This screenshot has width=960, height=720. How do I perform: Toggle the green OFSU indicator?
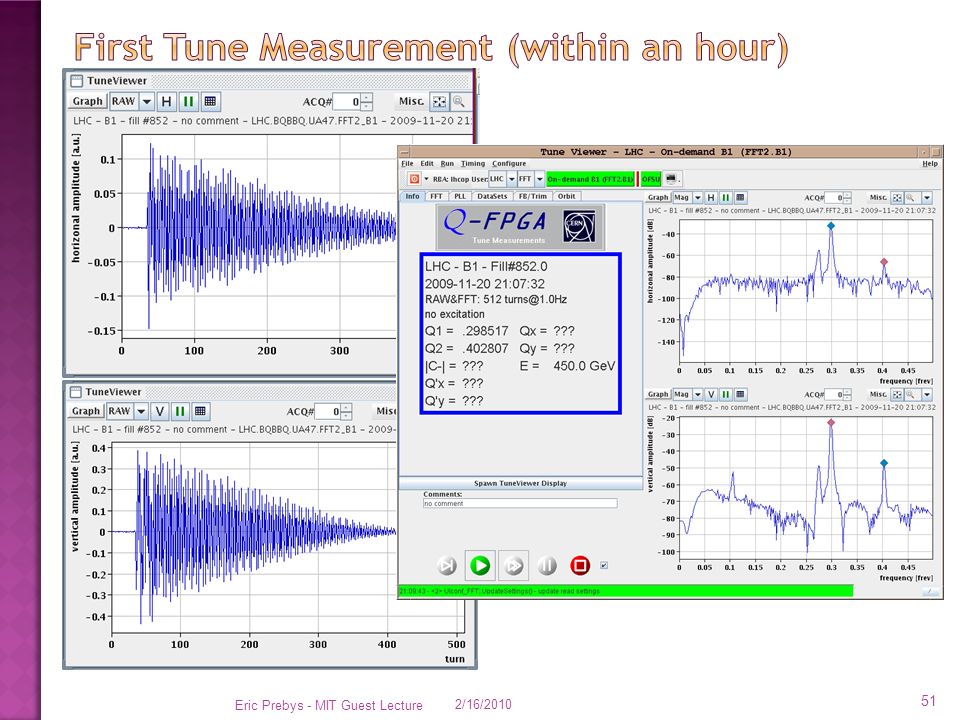pos(651,179)
